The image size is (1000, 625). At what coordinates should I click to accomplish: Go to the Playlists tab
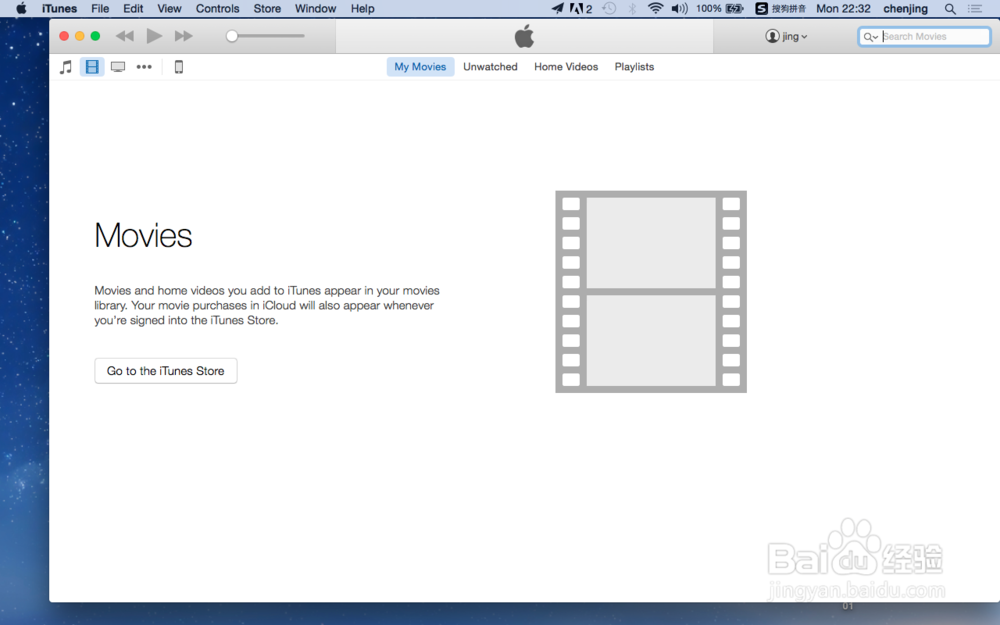tap(635, 67)
